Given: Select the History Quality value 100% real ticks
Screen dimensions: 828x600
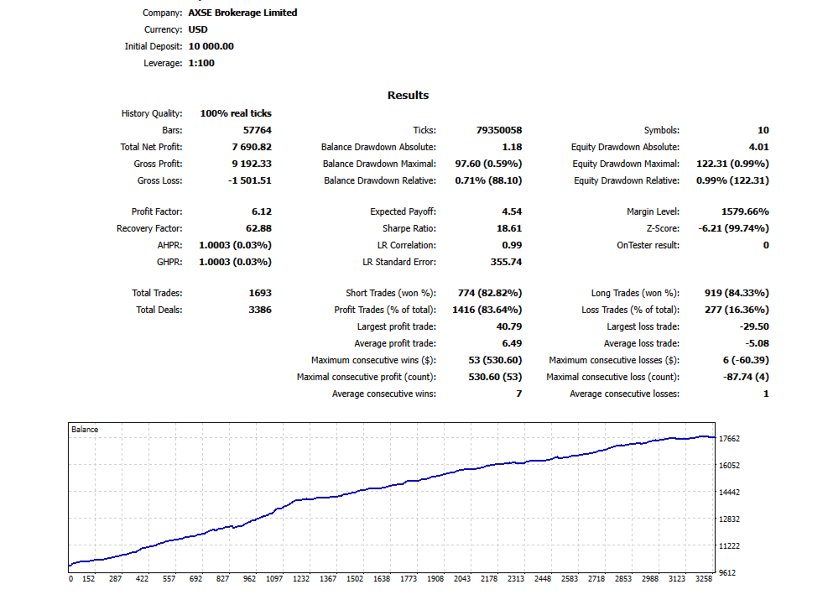Looking at the screenshot, I should click(x=236, y=114).
